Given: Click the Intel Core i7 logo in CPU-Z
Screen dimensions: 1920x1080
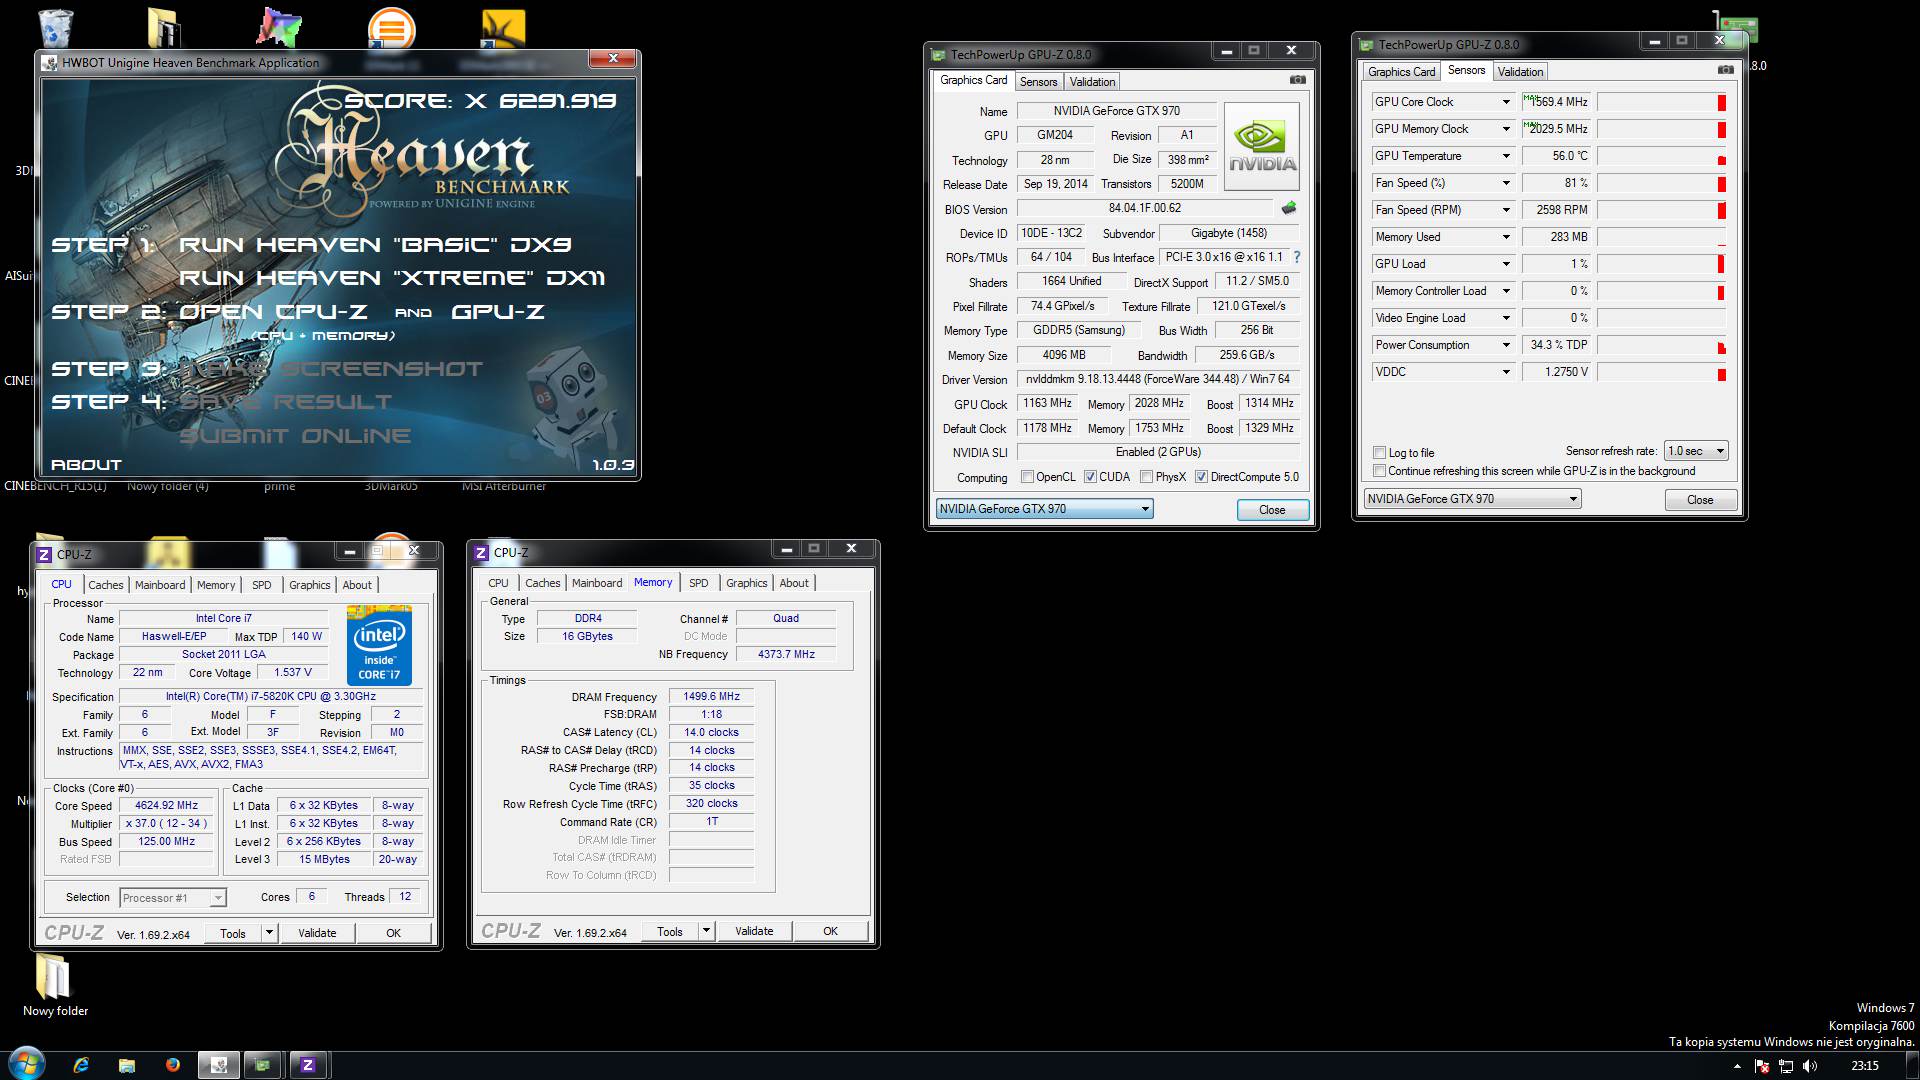Looking at the screenshot, I should click(379, 645).
